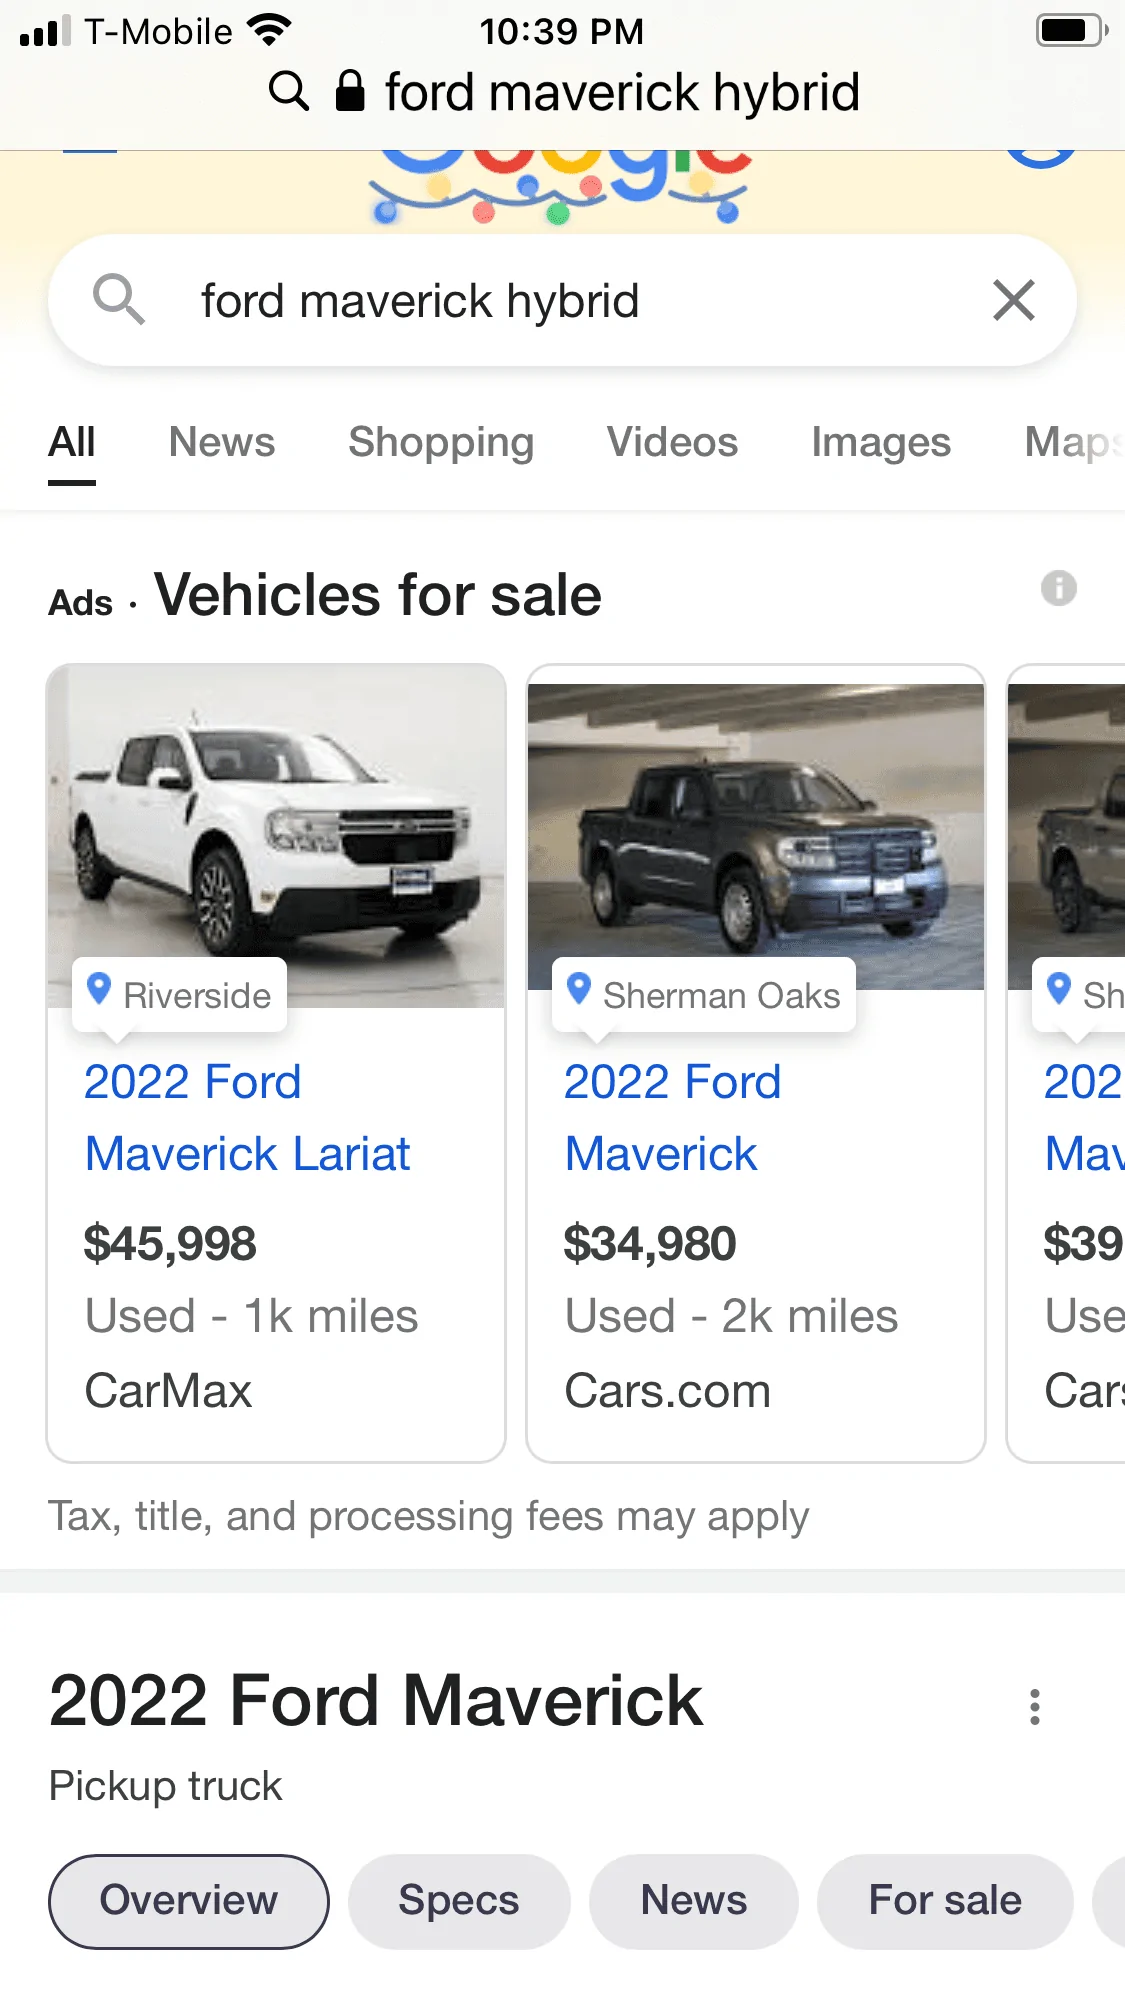Select the Specs chip

coord(459,1901)
